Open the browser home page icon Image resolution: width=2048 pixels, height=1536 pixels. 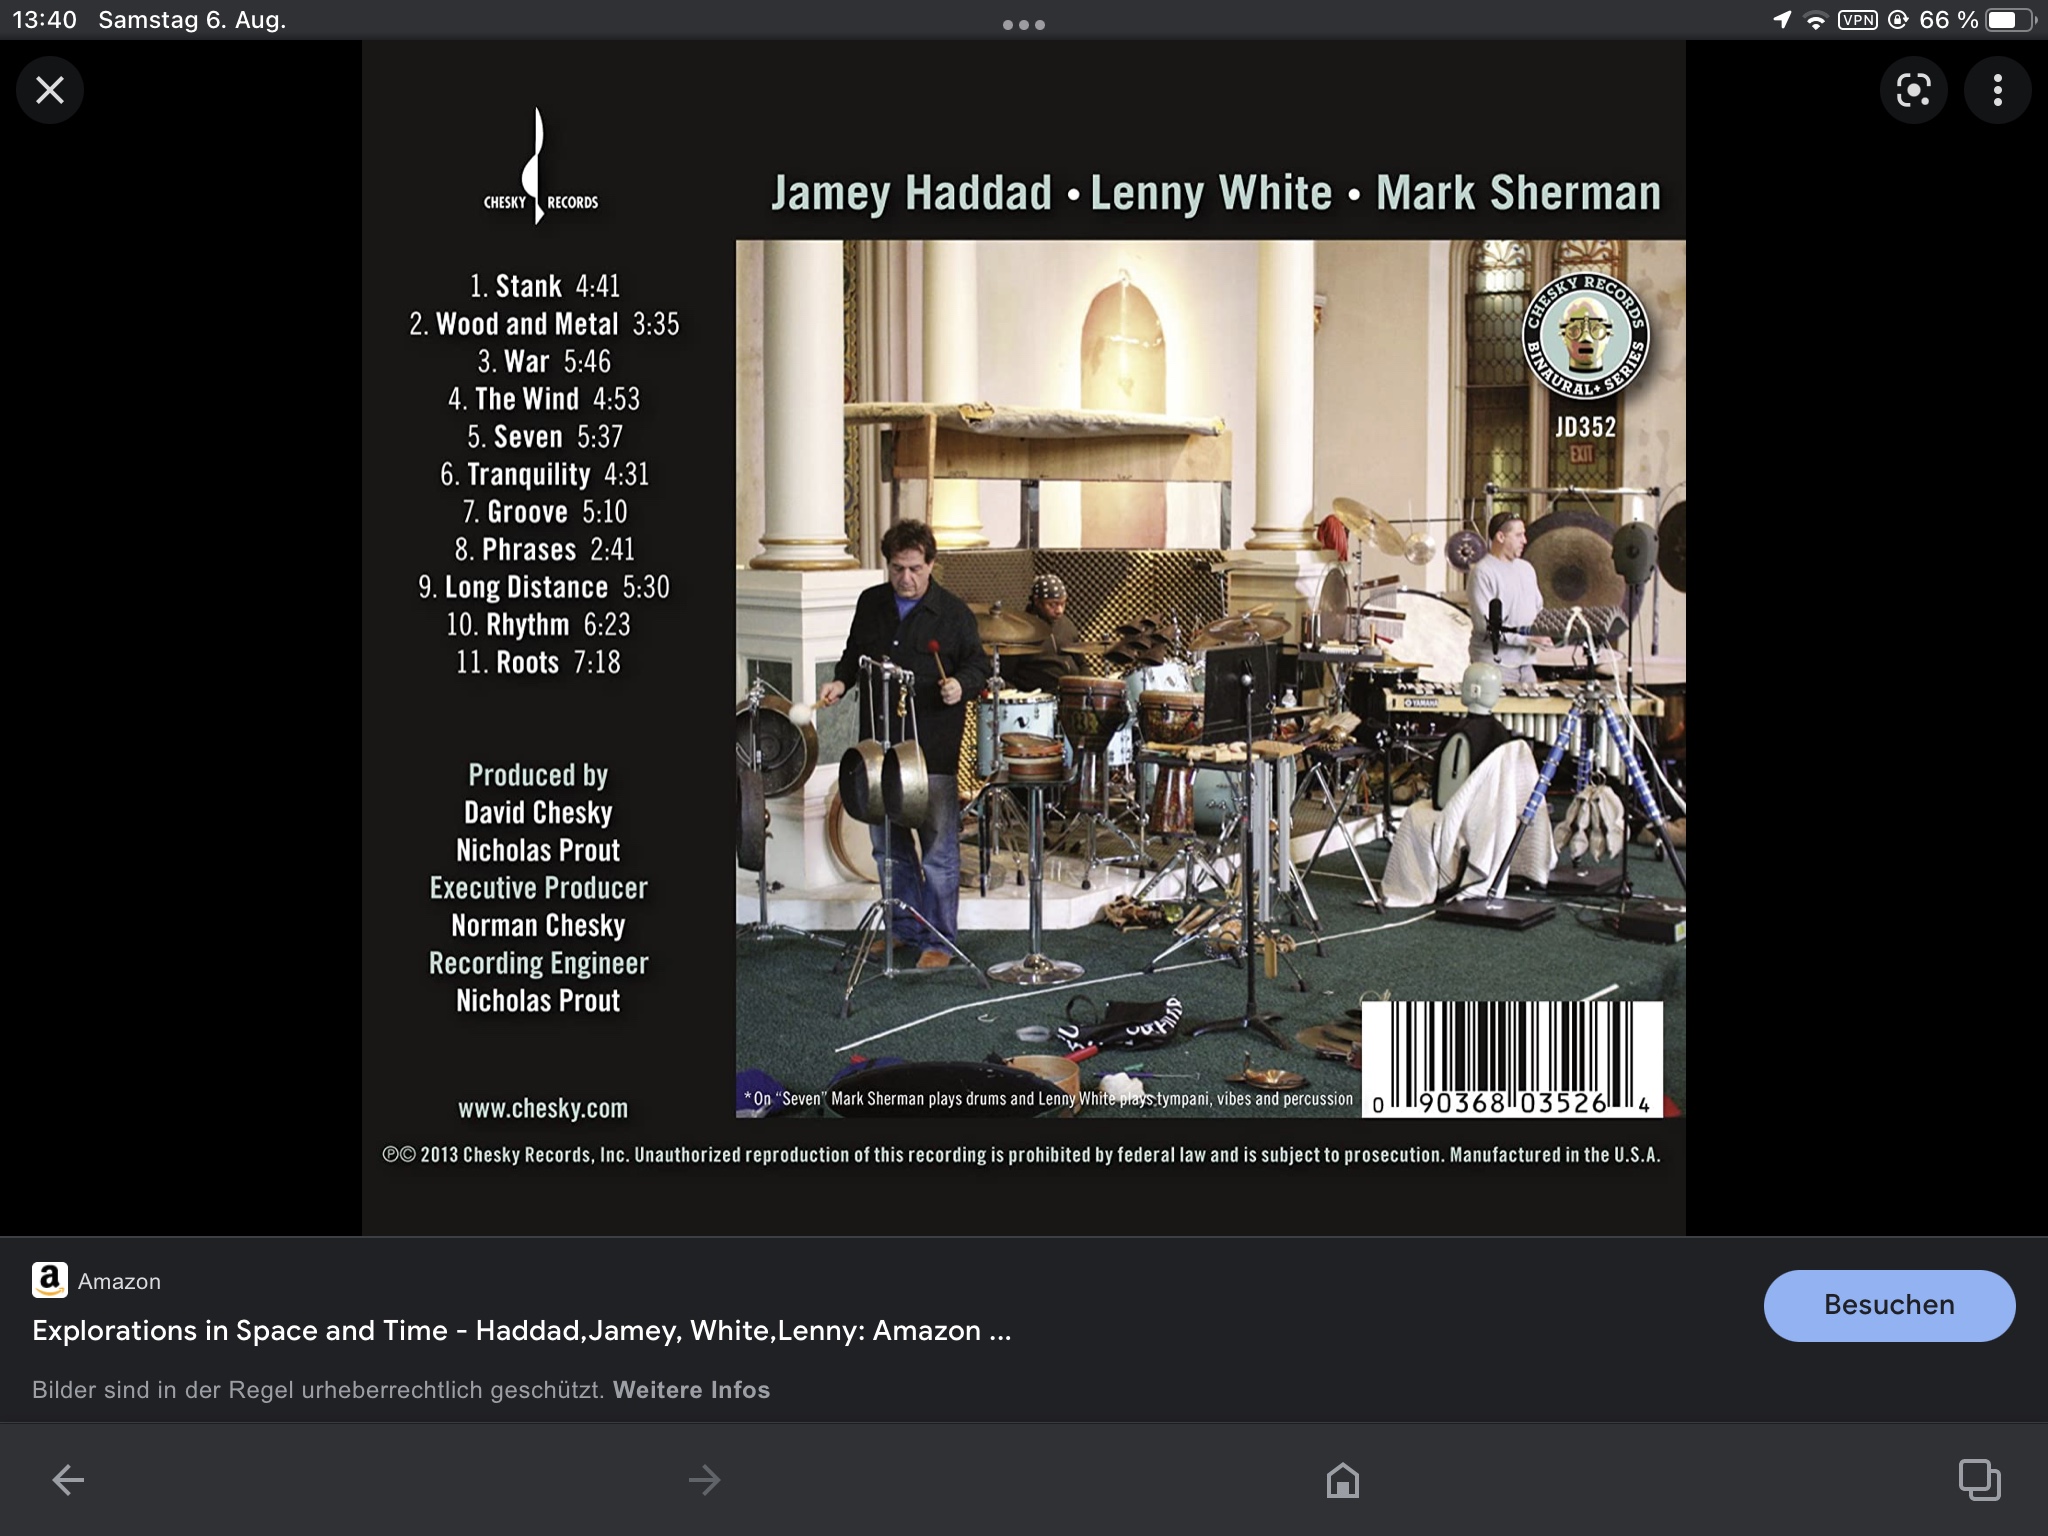[x=1343, y=1479]
